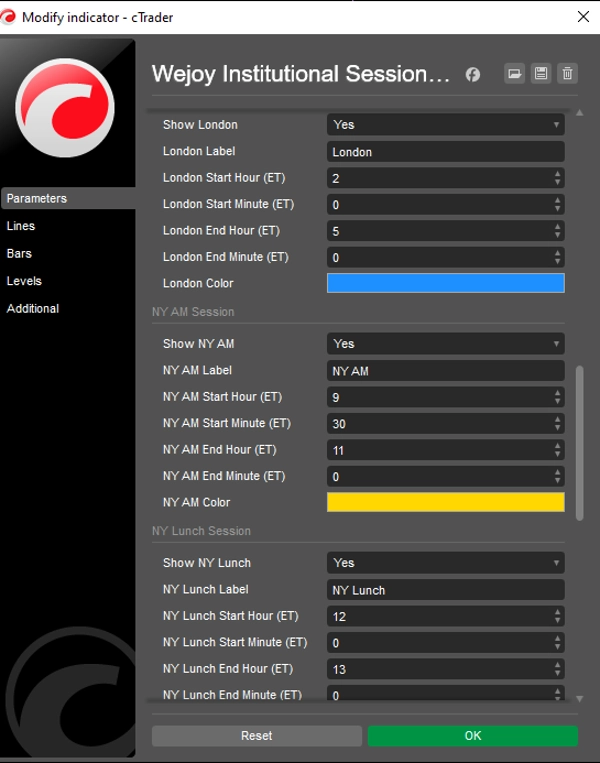Click the yellow NY AM Color swatch
Viewport: 600px width, 763px height.
coord(445,502)
